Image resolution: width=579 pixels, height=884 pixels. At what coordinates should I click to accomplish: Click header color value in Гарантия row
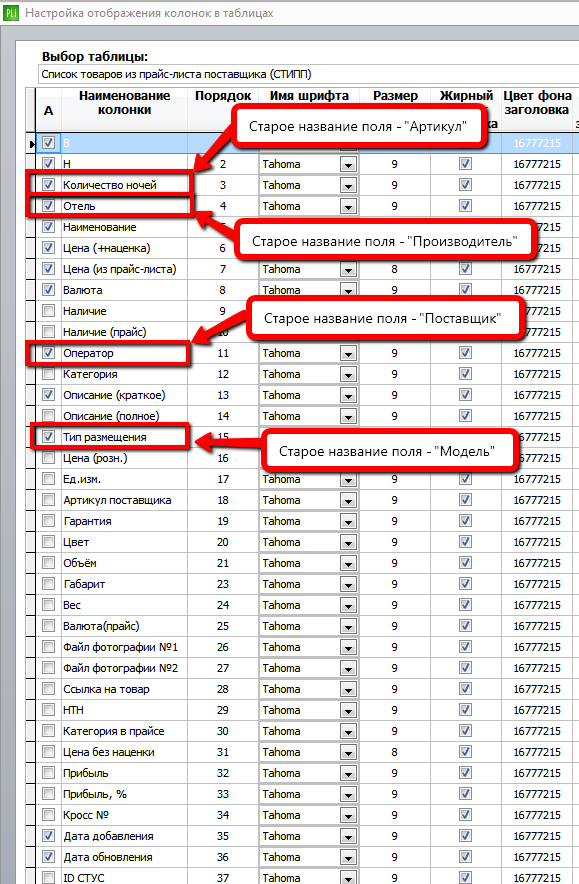[x=537, y=521]
